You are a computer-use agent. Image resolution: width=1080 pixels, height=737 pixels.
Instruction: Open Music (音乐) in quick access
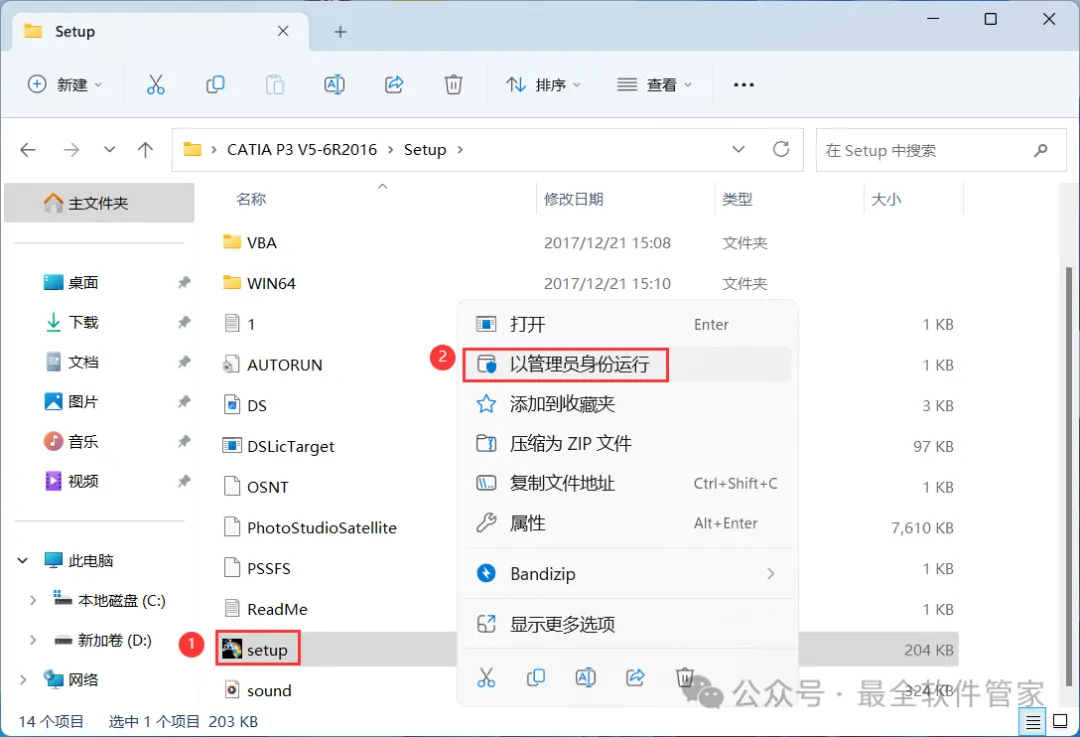pos(83,442)
